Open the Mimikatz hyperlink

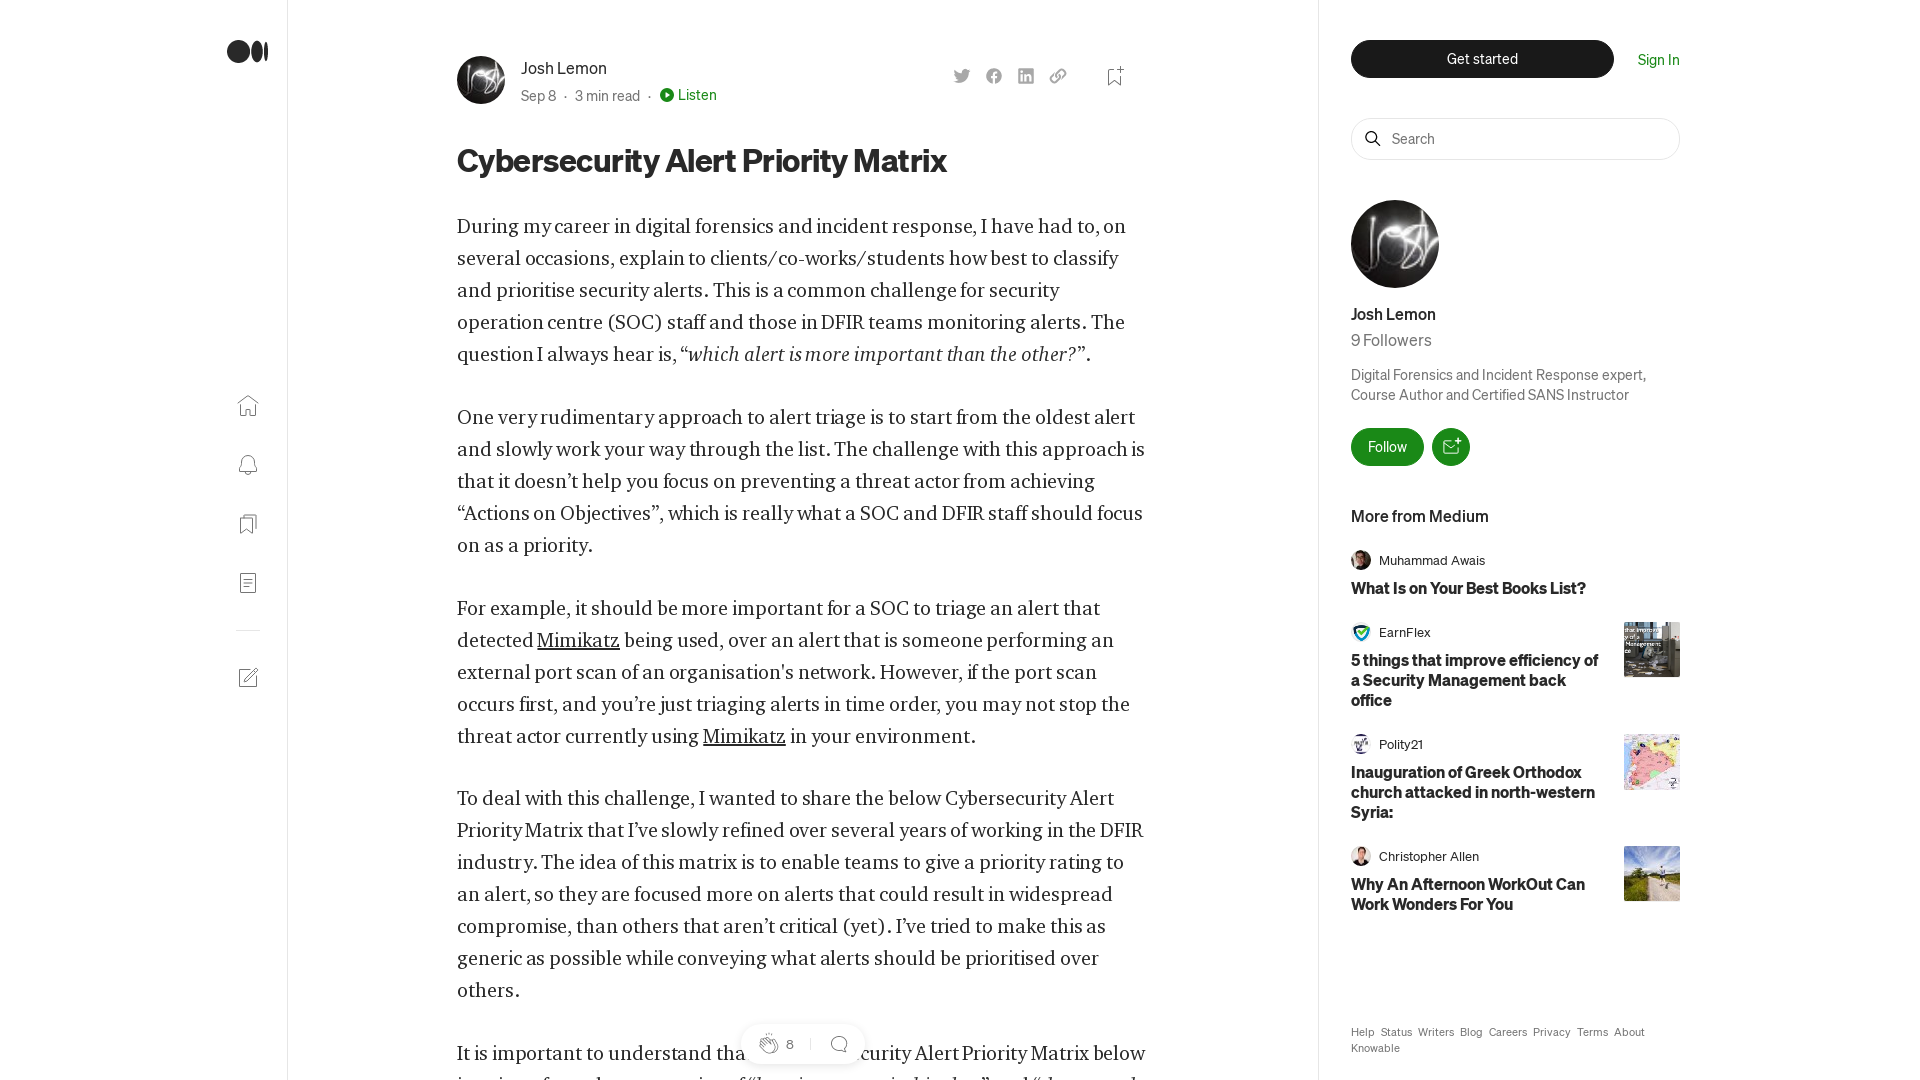(578, 640)
